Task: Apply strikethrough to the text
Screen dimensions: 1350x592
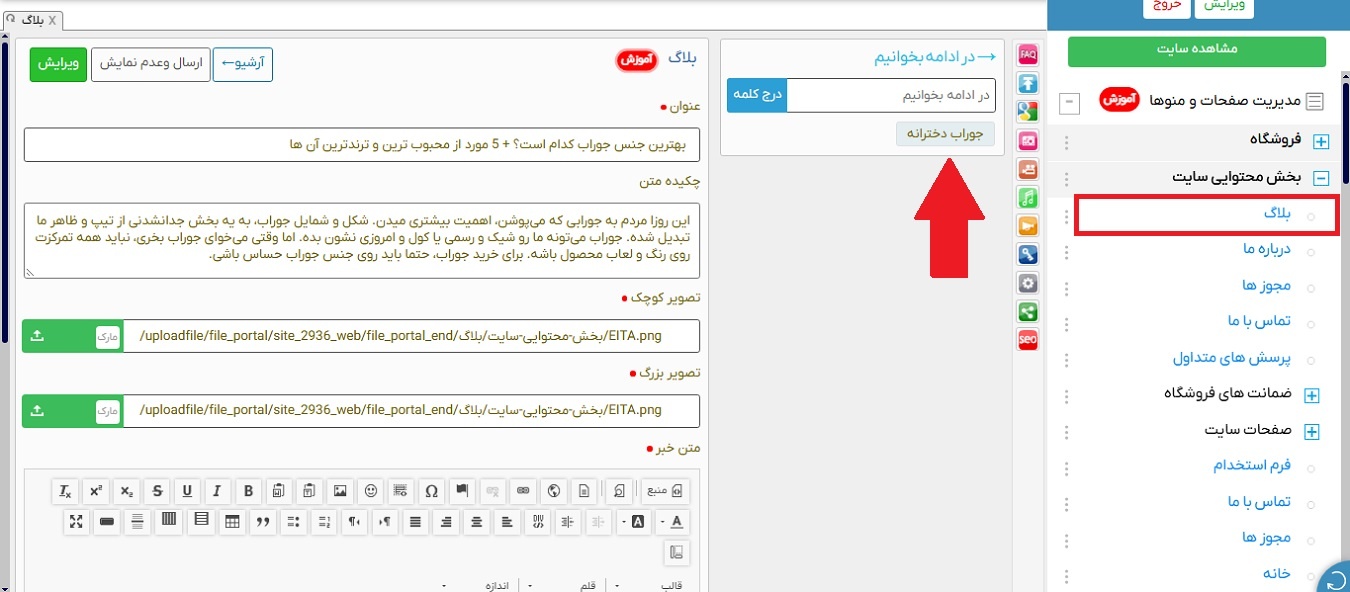Action: tap(157, 490)
